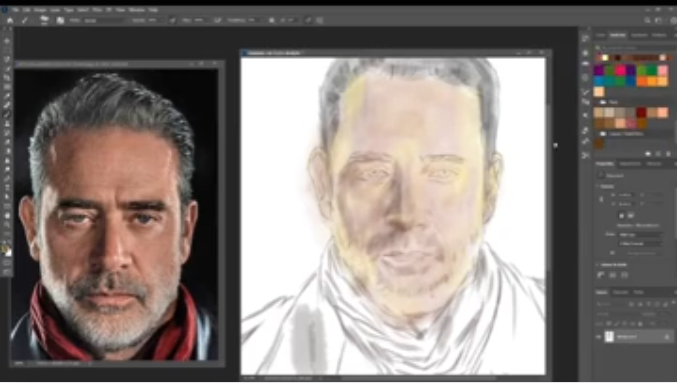This screenshot has height=383, width=677.
Task: Set canvas orientation to landscape
Action: (x=631, y=215)
